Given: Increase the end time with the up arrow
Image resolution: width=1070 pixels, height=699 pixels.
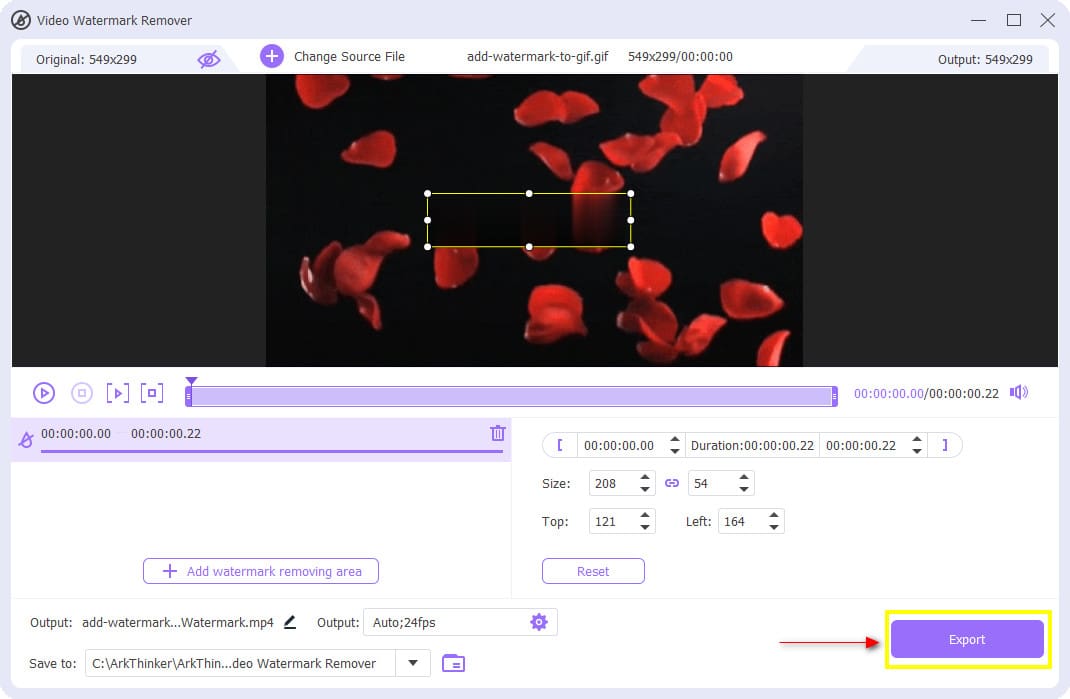Looking at the screenshot, I should pyautogui.click(x=917, y=440).
